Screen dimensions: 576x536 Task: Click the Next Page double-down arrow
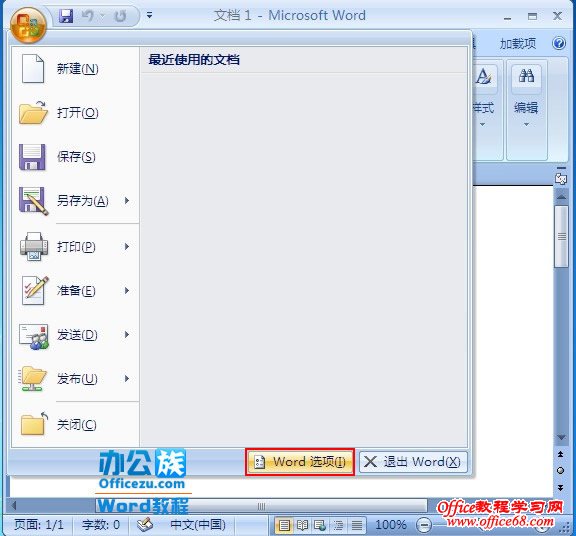click(x=561, y=488)
